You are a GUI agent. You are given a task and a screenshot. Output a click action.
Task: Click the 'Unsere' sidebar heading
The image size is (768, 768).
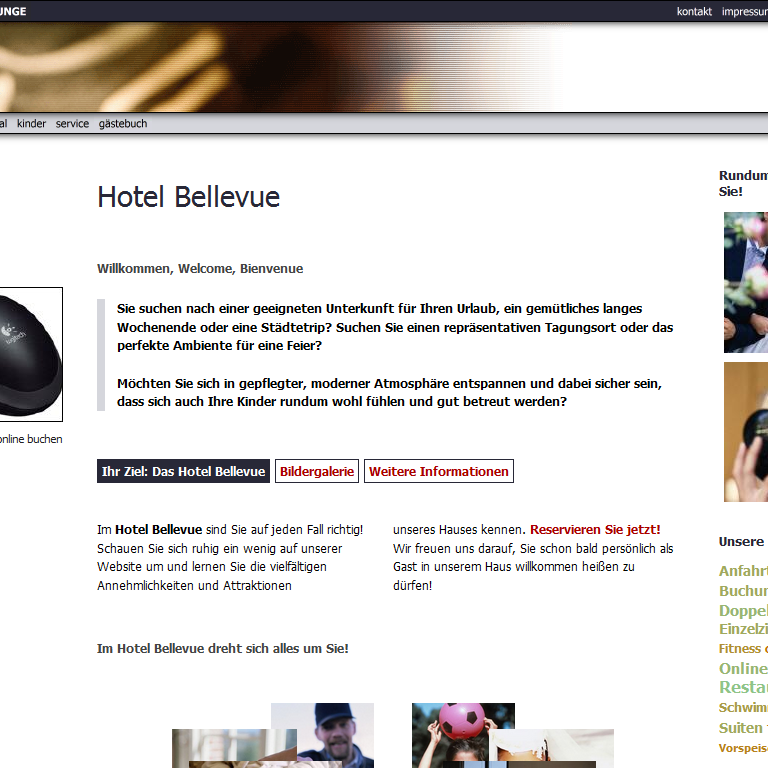click(742, 542)
